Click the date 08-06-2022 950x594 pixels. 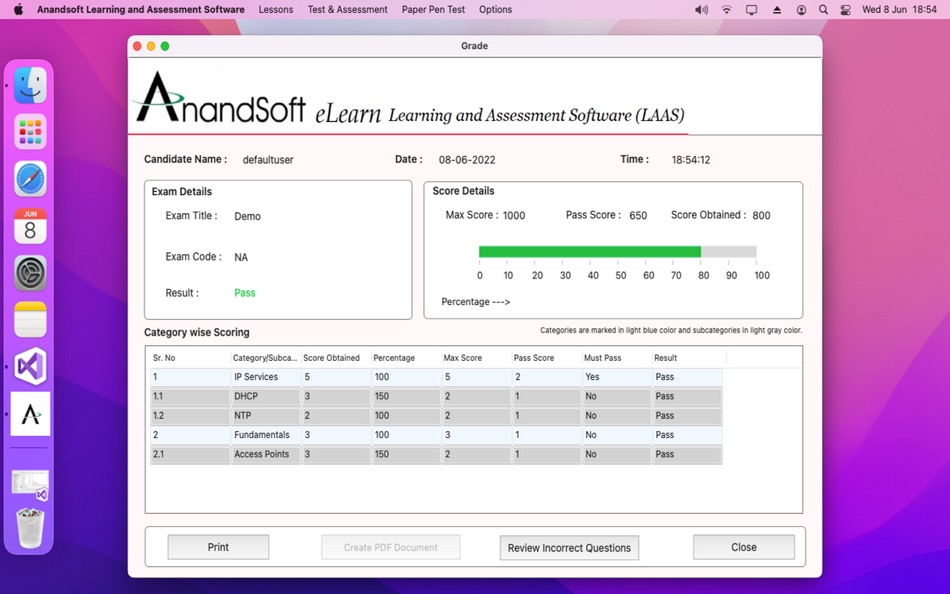click(x=467, y=160)
